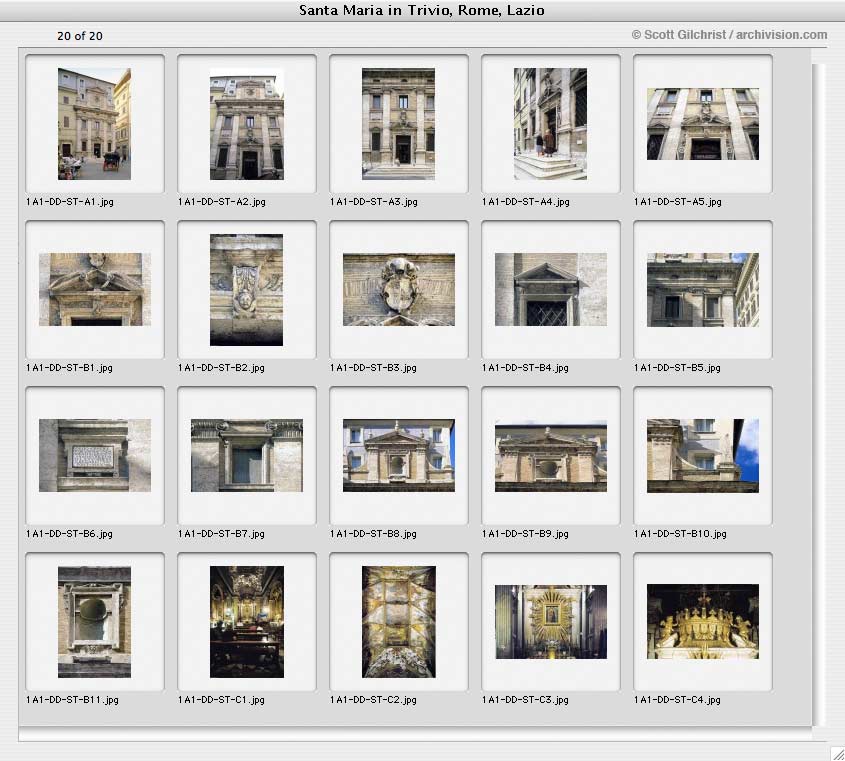Click the filename label 1A1-DD-ST-A1.jpg
Screen dimensions: 845x761
point(70,202)
